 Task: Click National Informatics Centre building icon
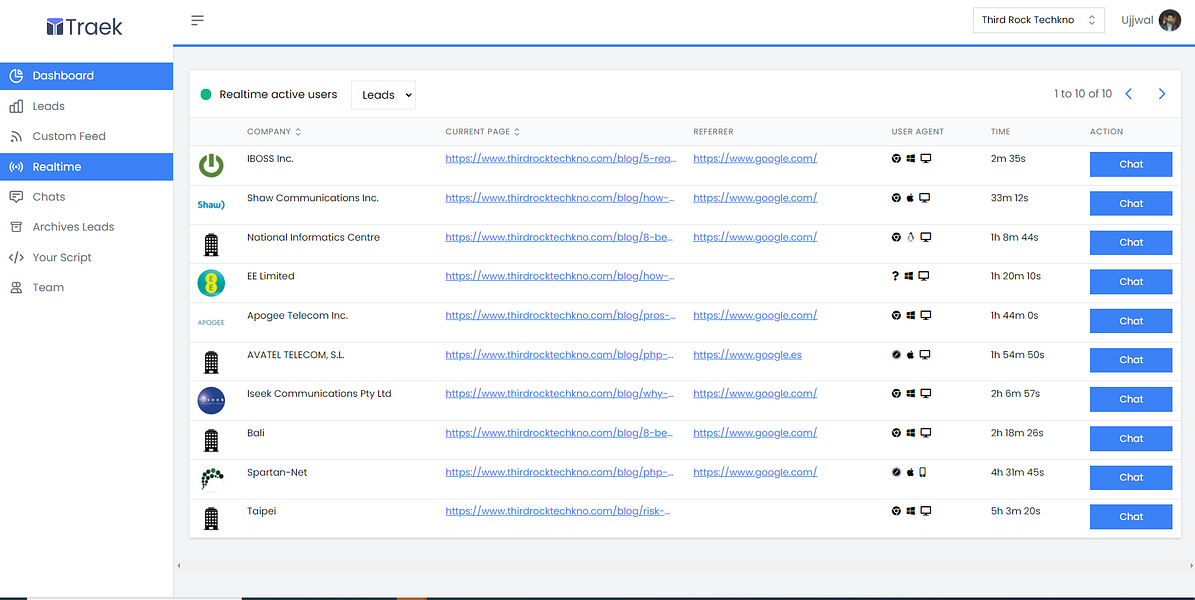click(x=211, y=244)
